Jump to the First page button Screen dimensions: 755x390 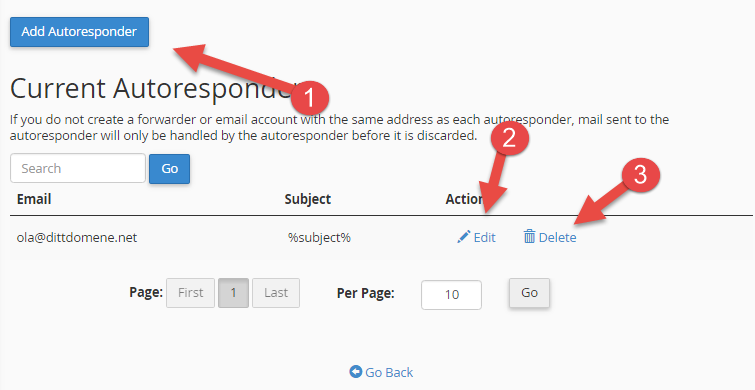tap(190, 293)
